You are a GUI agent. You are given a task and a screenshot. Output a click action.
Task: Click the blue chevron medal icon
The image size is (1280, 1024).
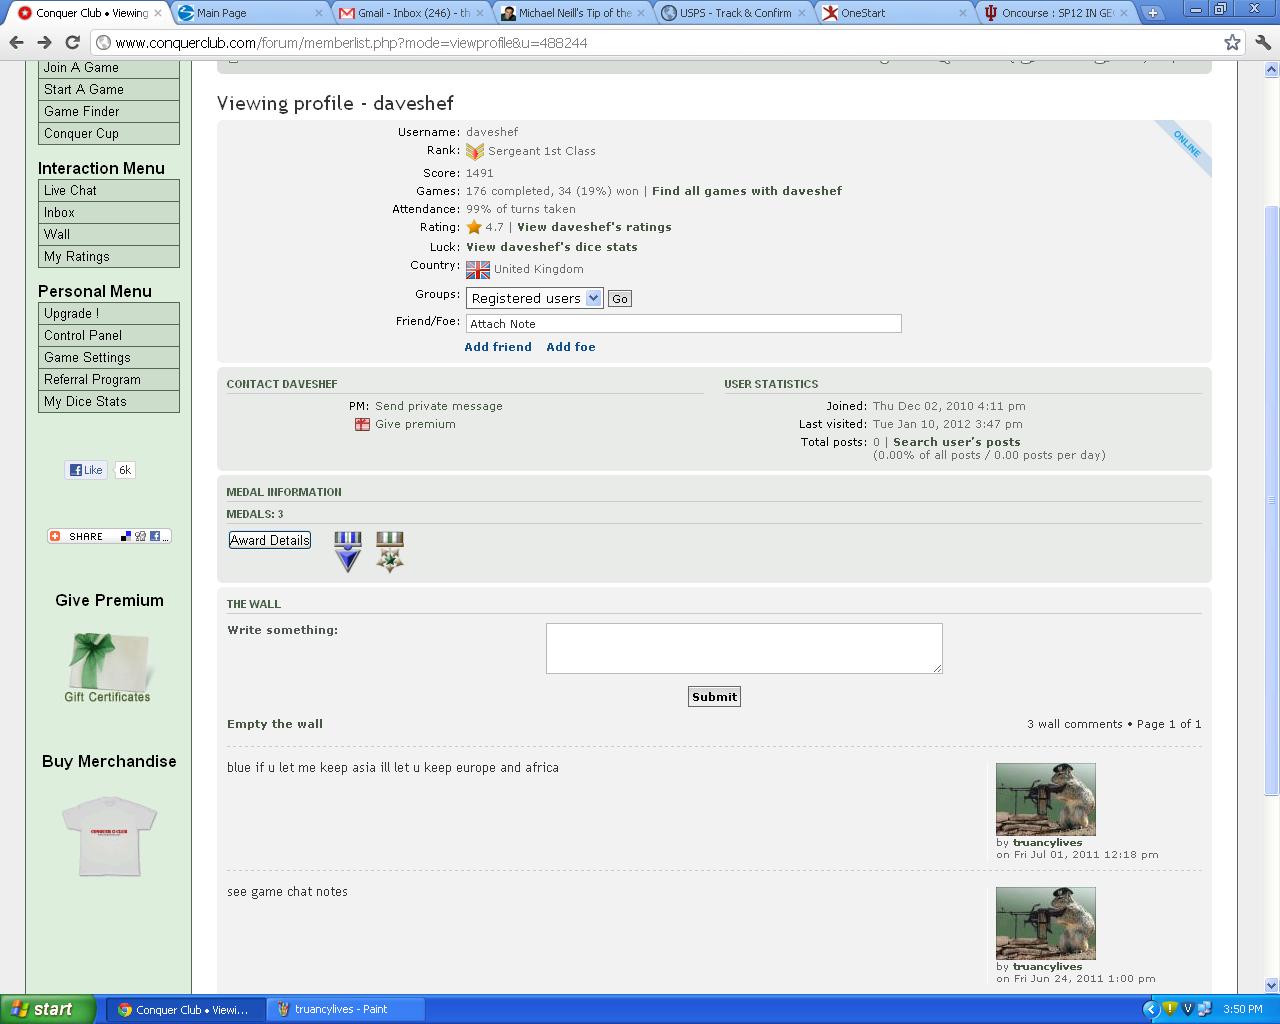click(x=347, y=551)
